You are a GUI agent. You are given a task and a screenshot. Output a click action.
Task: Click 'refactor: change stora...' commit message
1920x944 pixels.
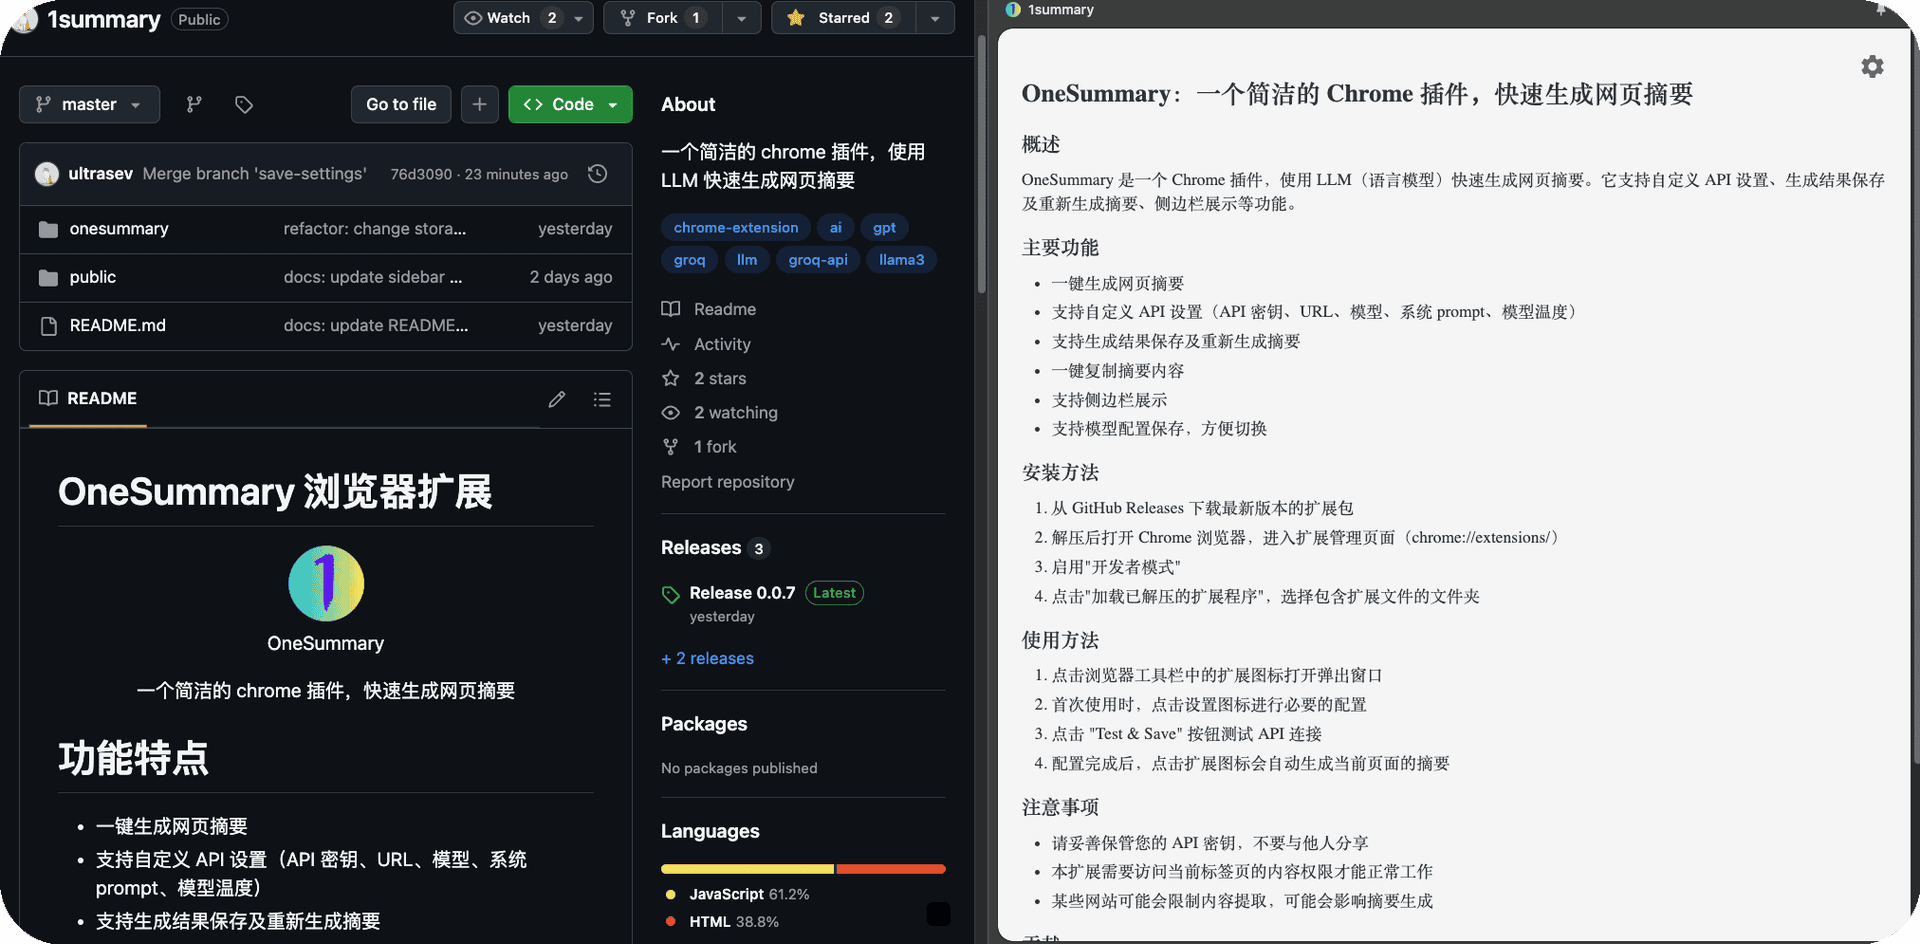pos(375,229)
